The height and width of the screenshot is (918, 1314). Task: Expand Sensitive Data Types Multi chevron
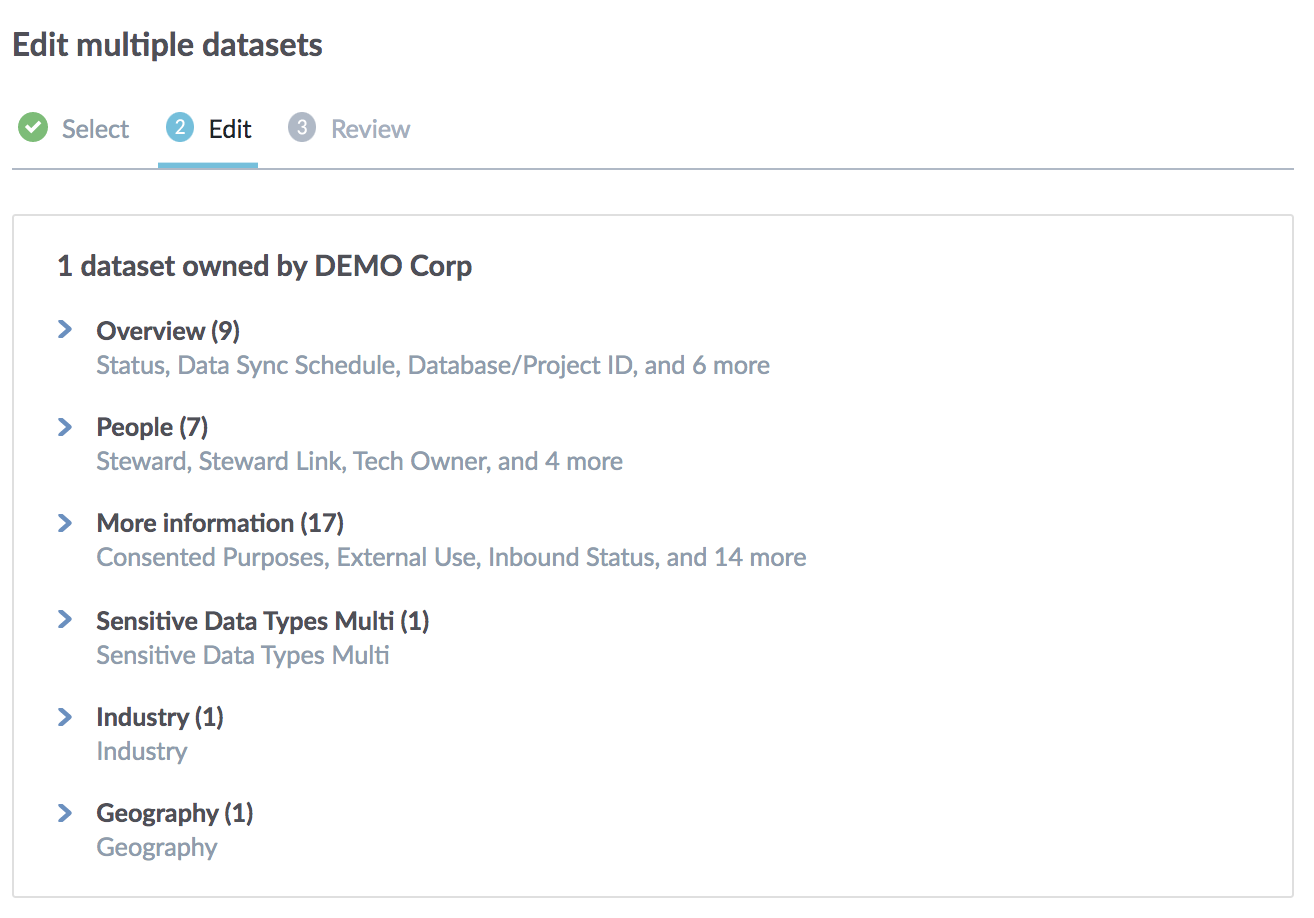point(65,620)
